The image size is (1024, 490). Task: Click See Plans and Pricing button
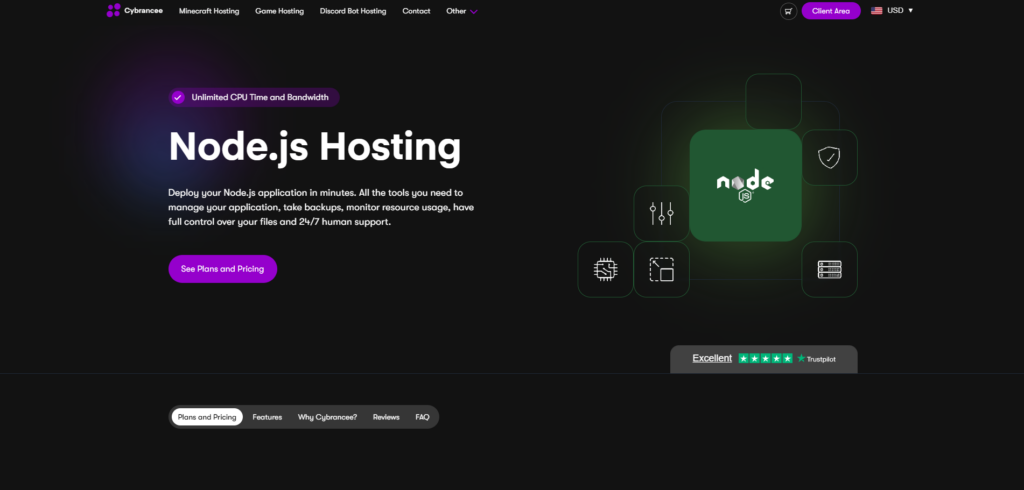pos(223,269)
